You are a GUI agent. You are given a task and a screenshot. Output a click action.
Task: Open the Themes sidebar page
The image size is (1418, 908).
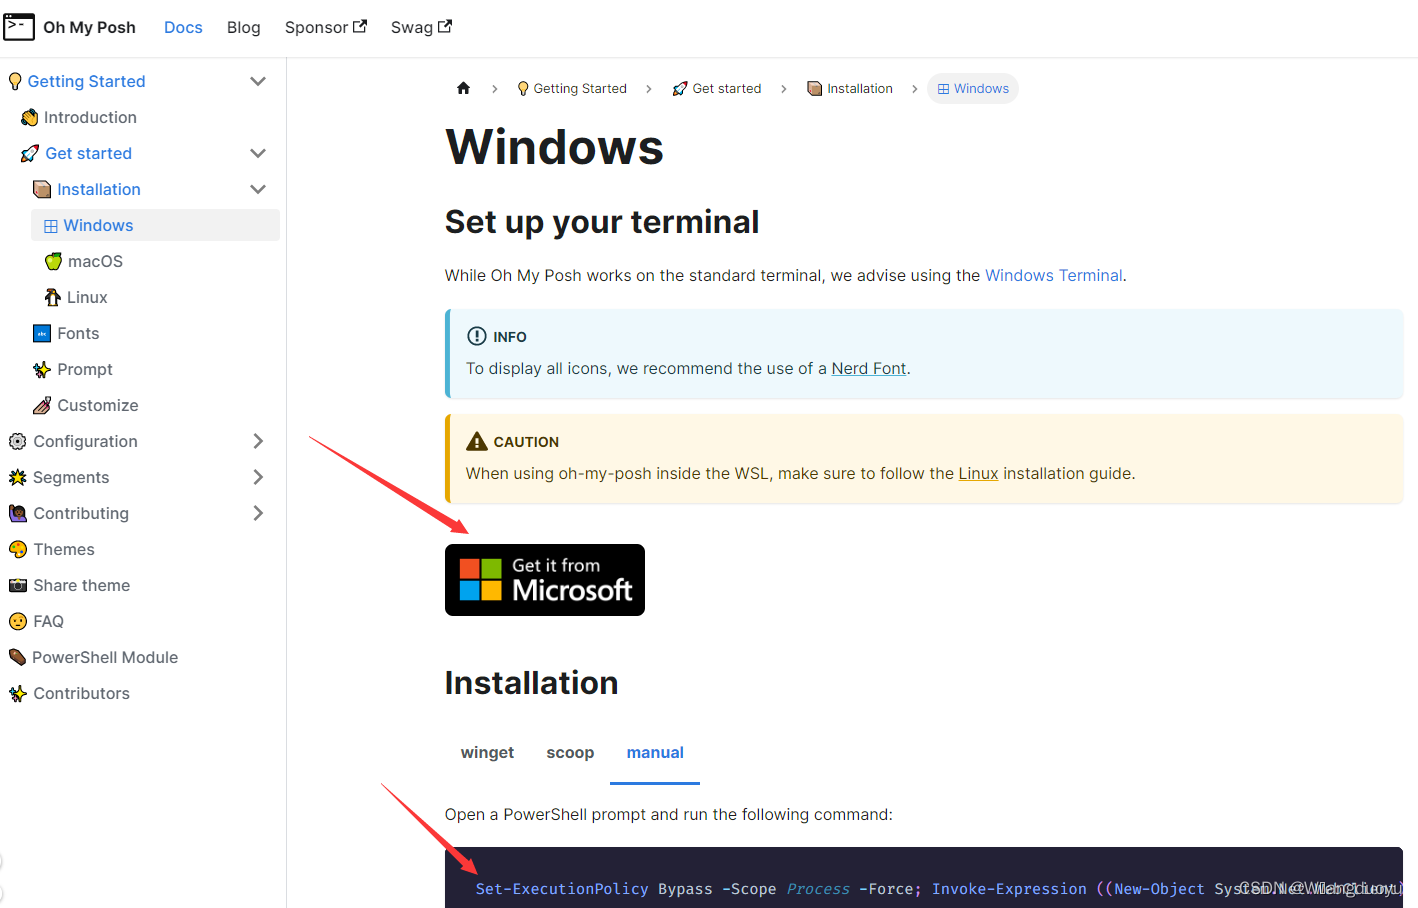(64, 549)
